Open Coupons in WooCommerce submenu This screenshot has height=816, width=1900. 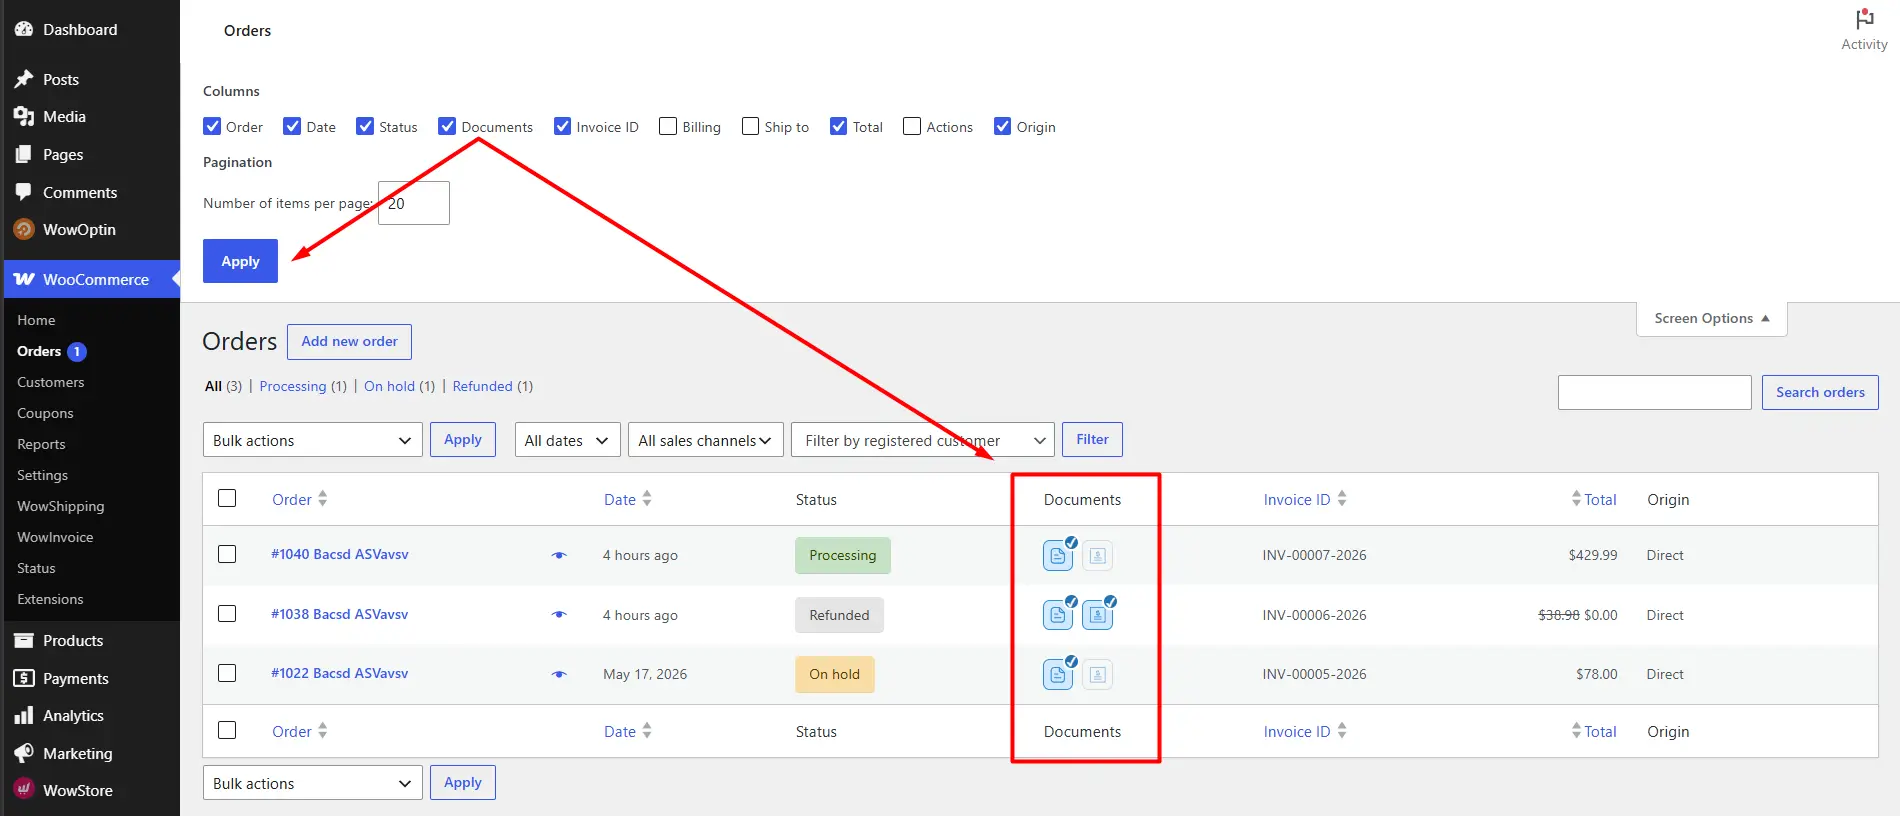[x=45, y=413]
